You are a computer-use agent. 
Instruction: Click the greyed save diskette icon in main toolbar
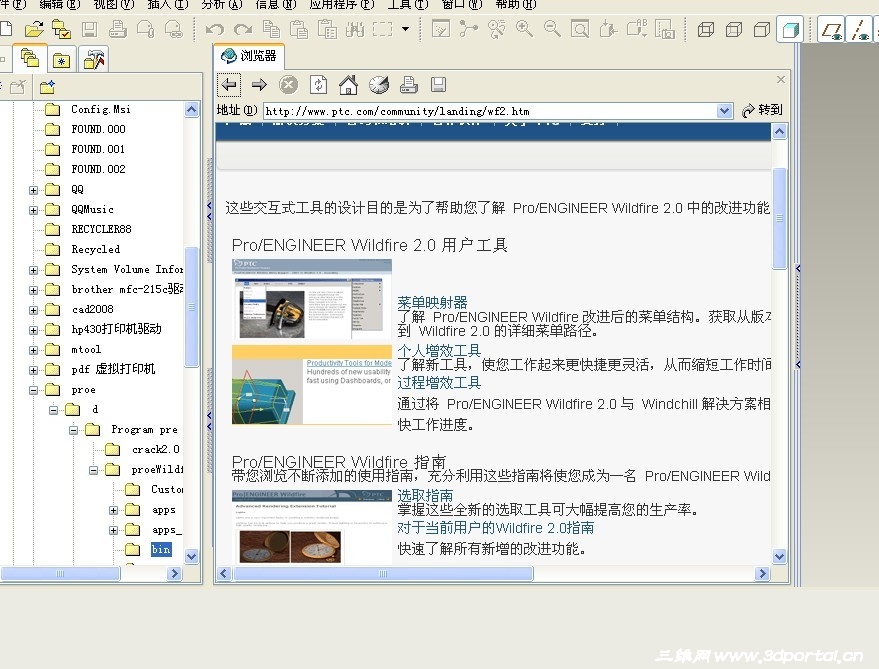coord(90,29)
